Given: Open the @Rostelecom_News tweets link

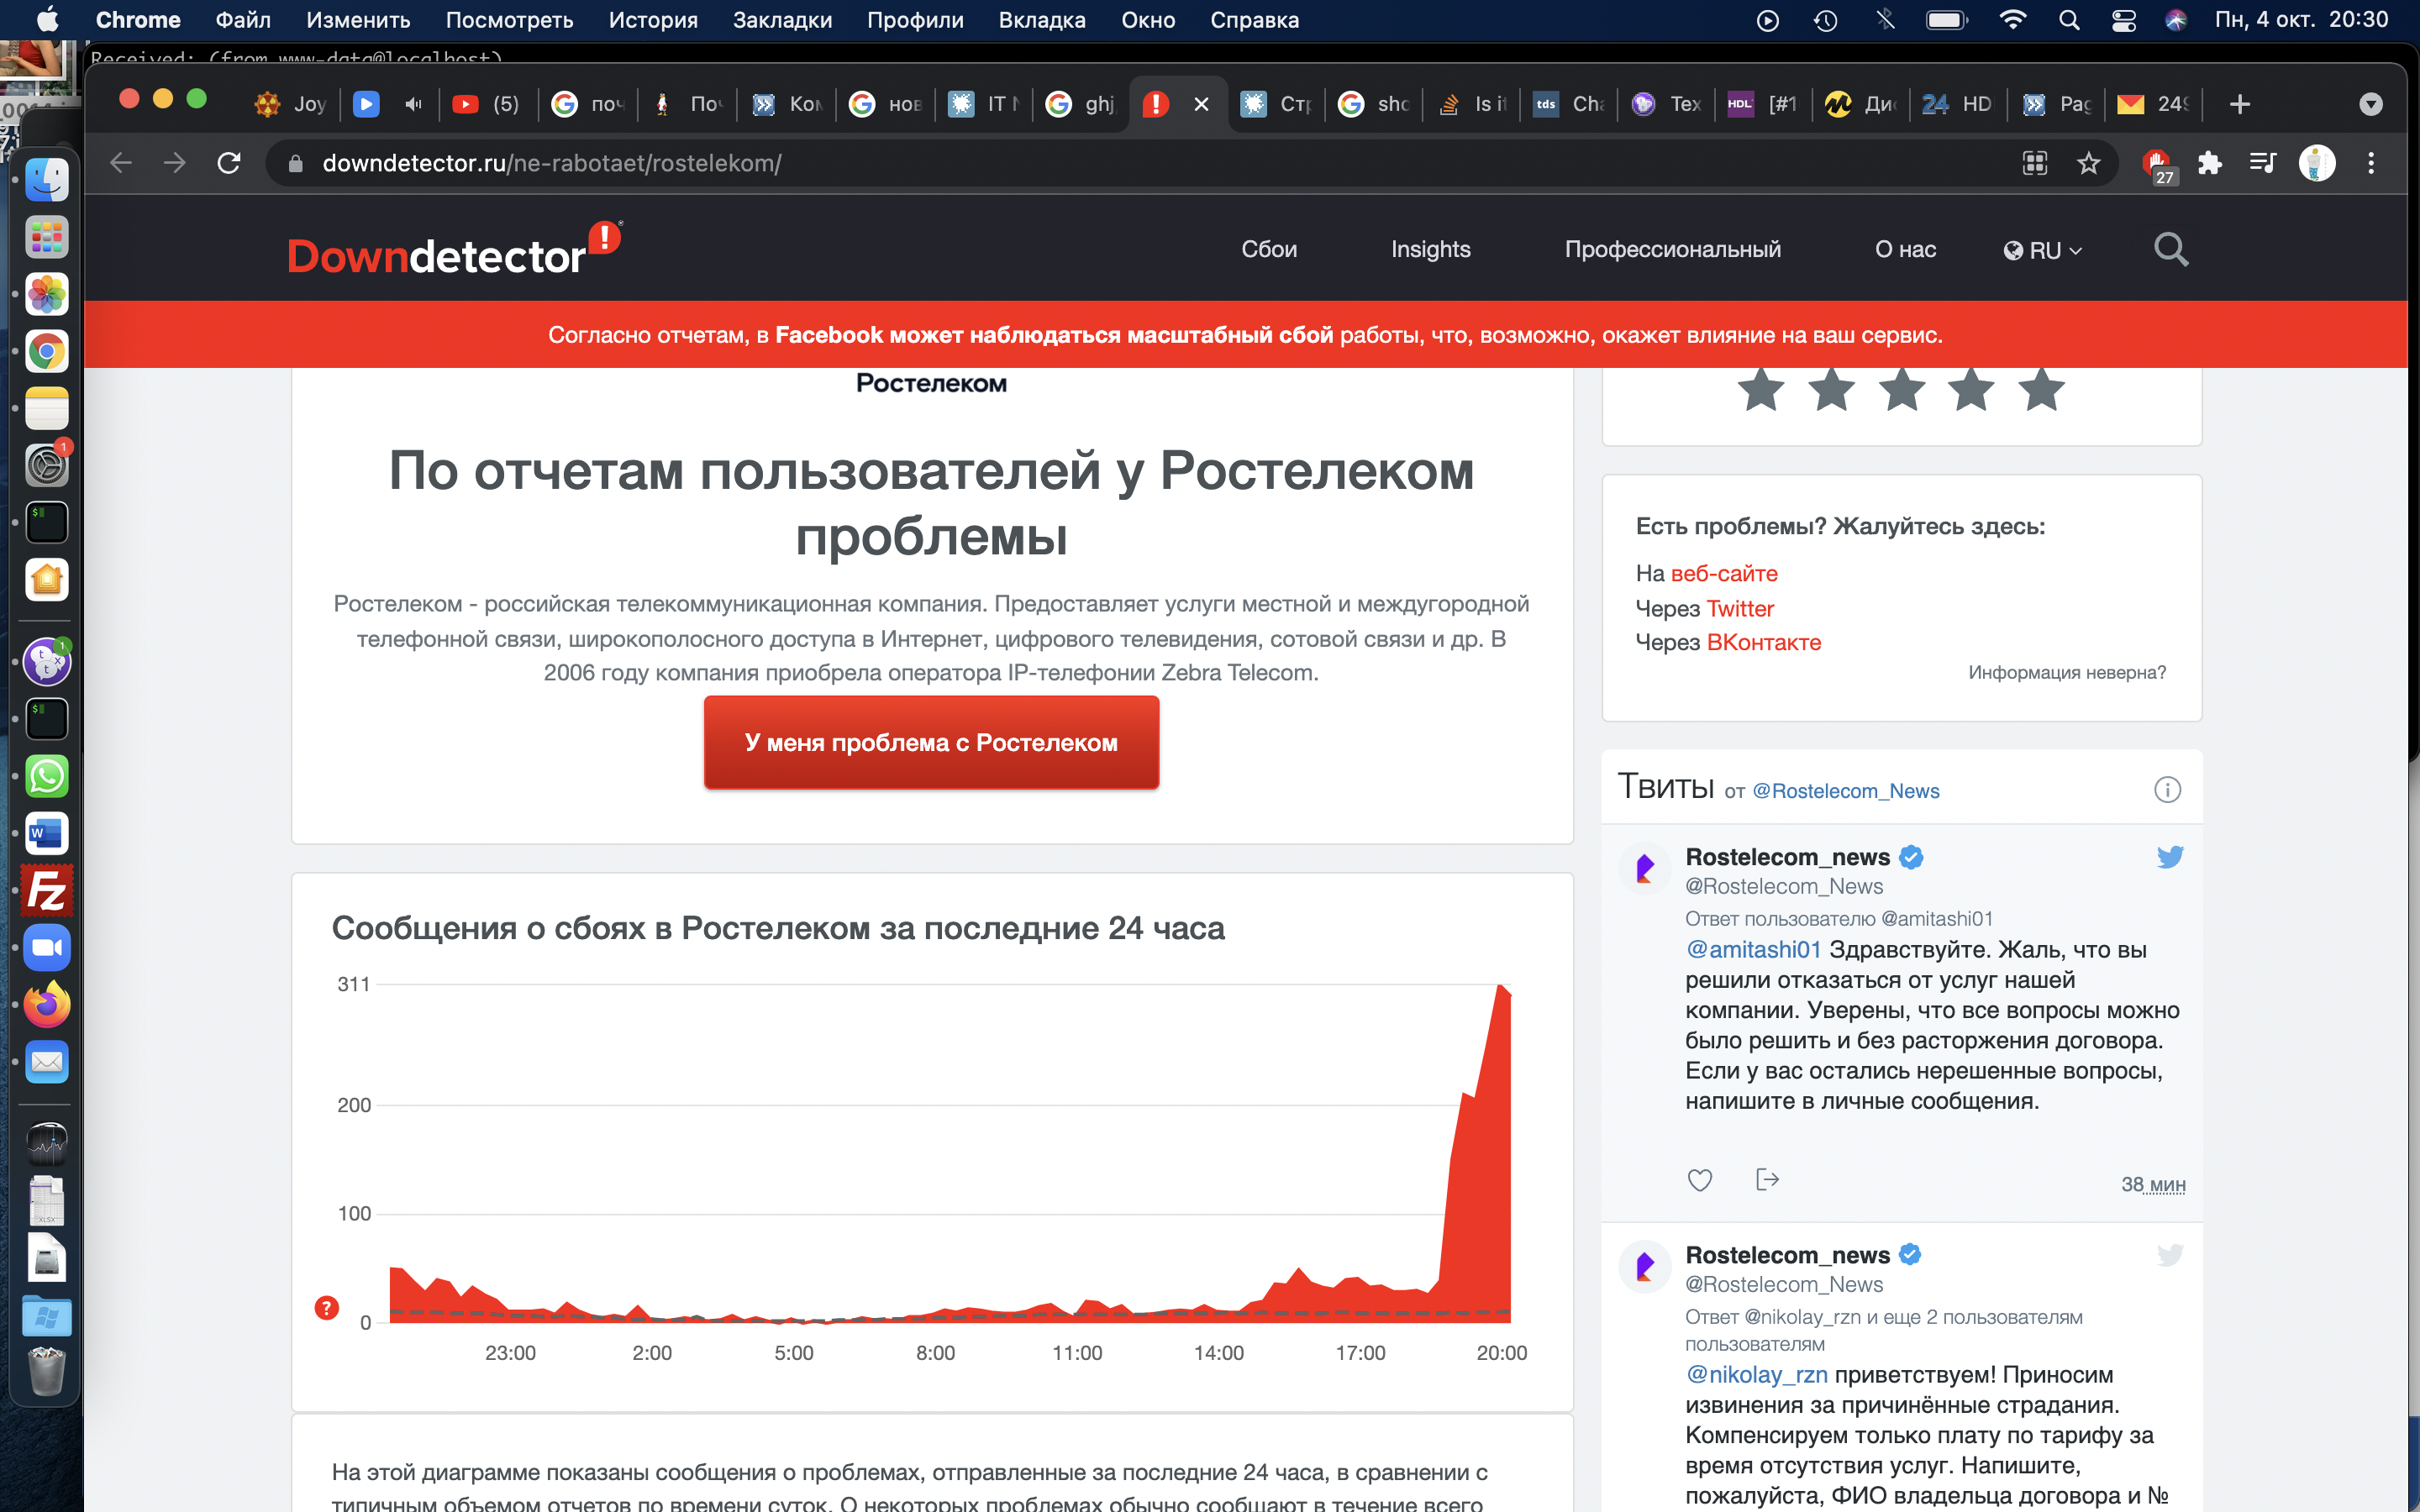Looking at the screenshot, I should click(1846, 791).
